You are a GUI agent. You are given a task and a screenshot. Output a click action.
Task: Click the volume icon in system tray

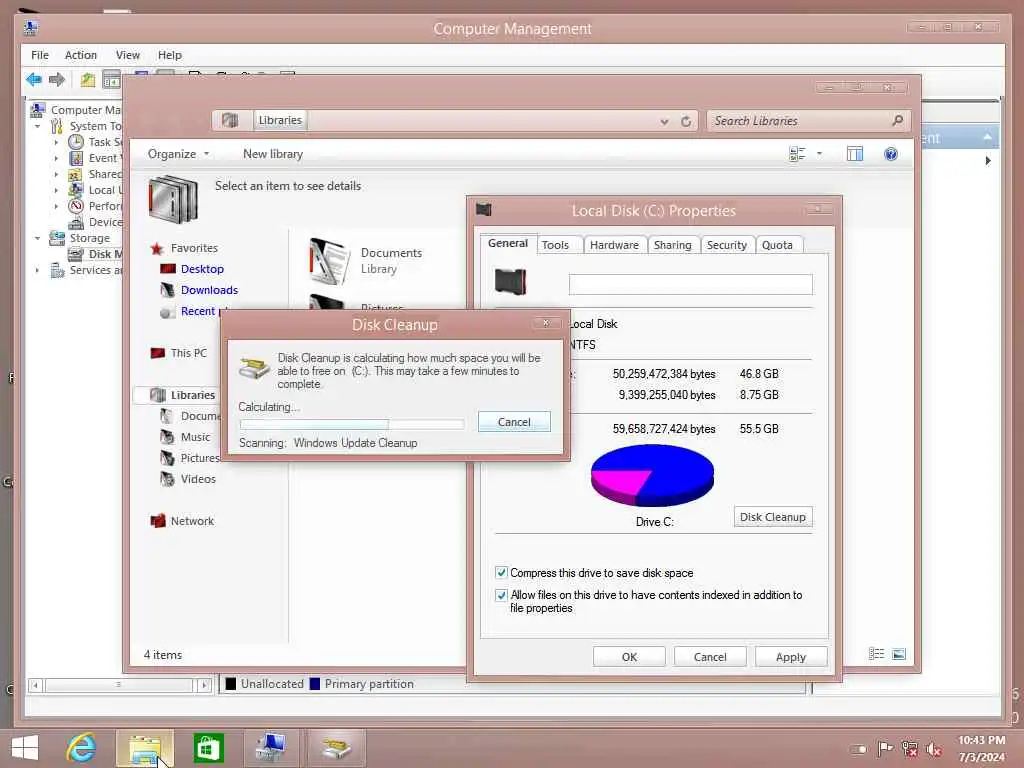point(934,749)
